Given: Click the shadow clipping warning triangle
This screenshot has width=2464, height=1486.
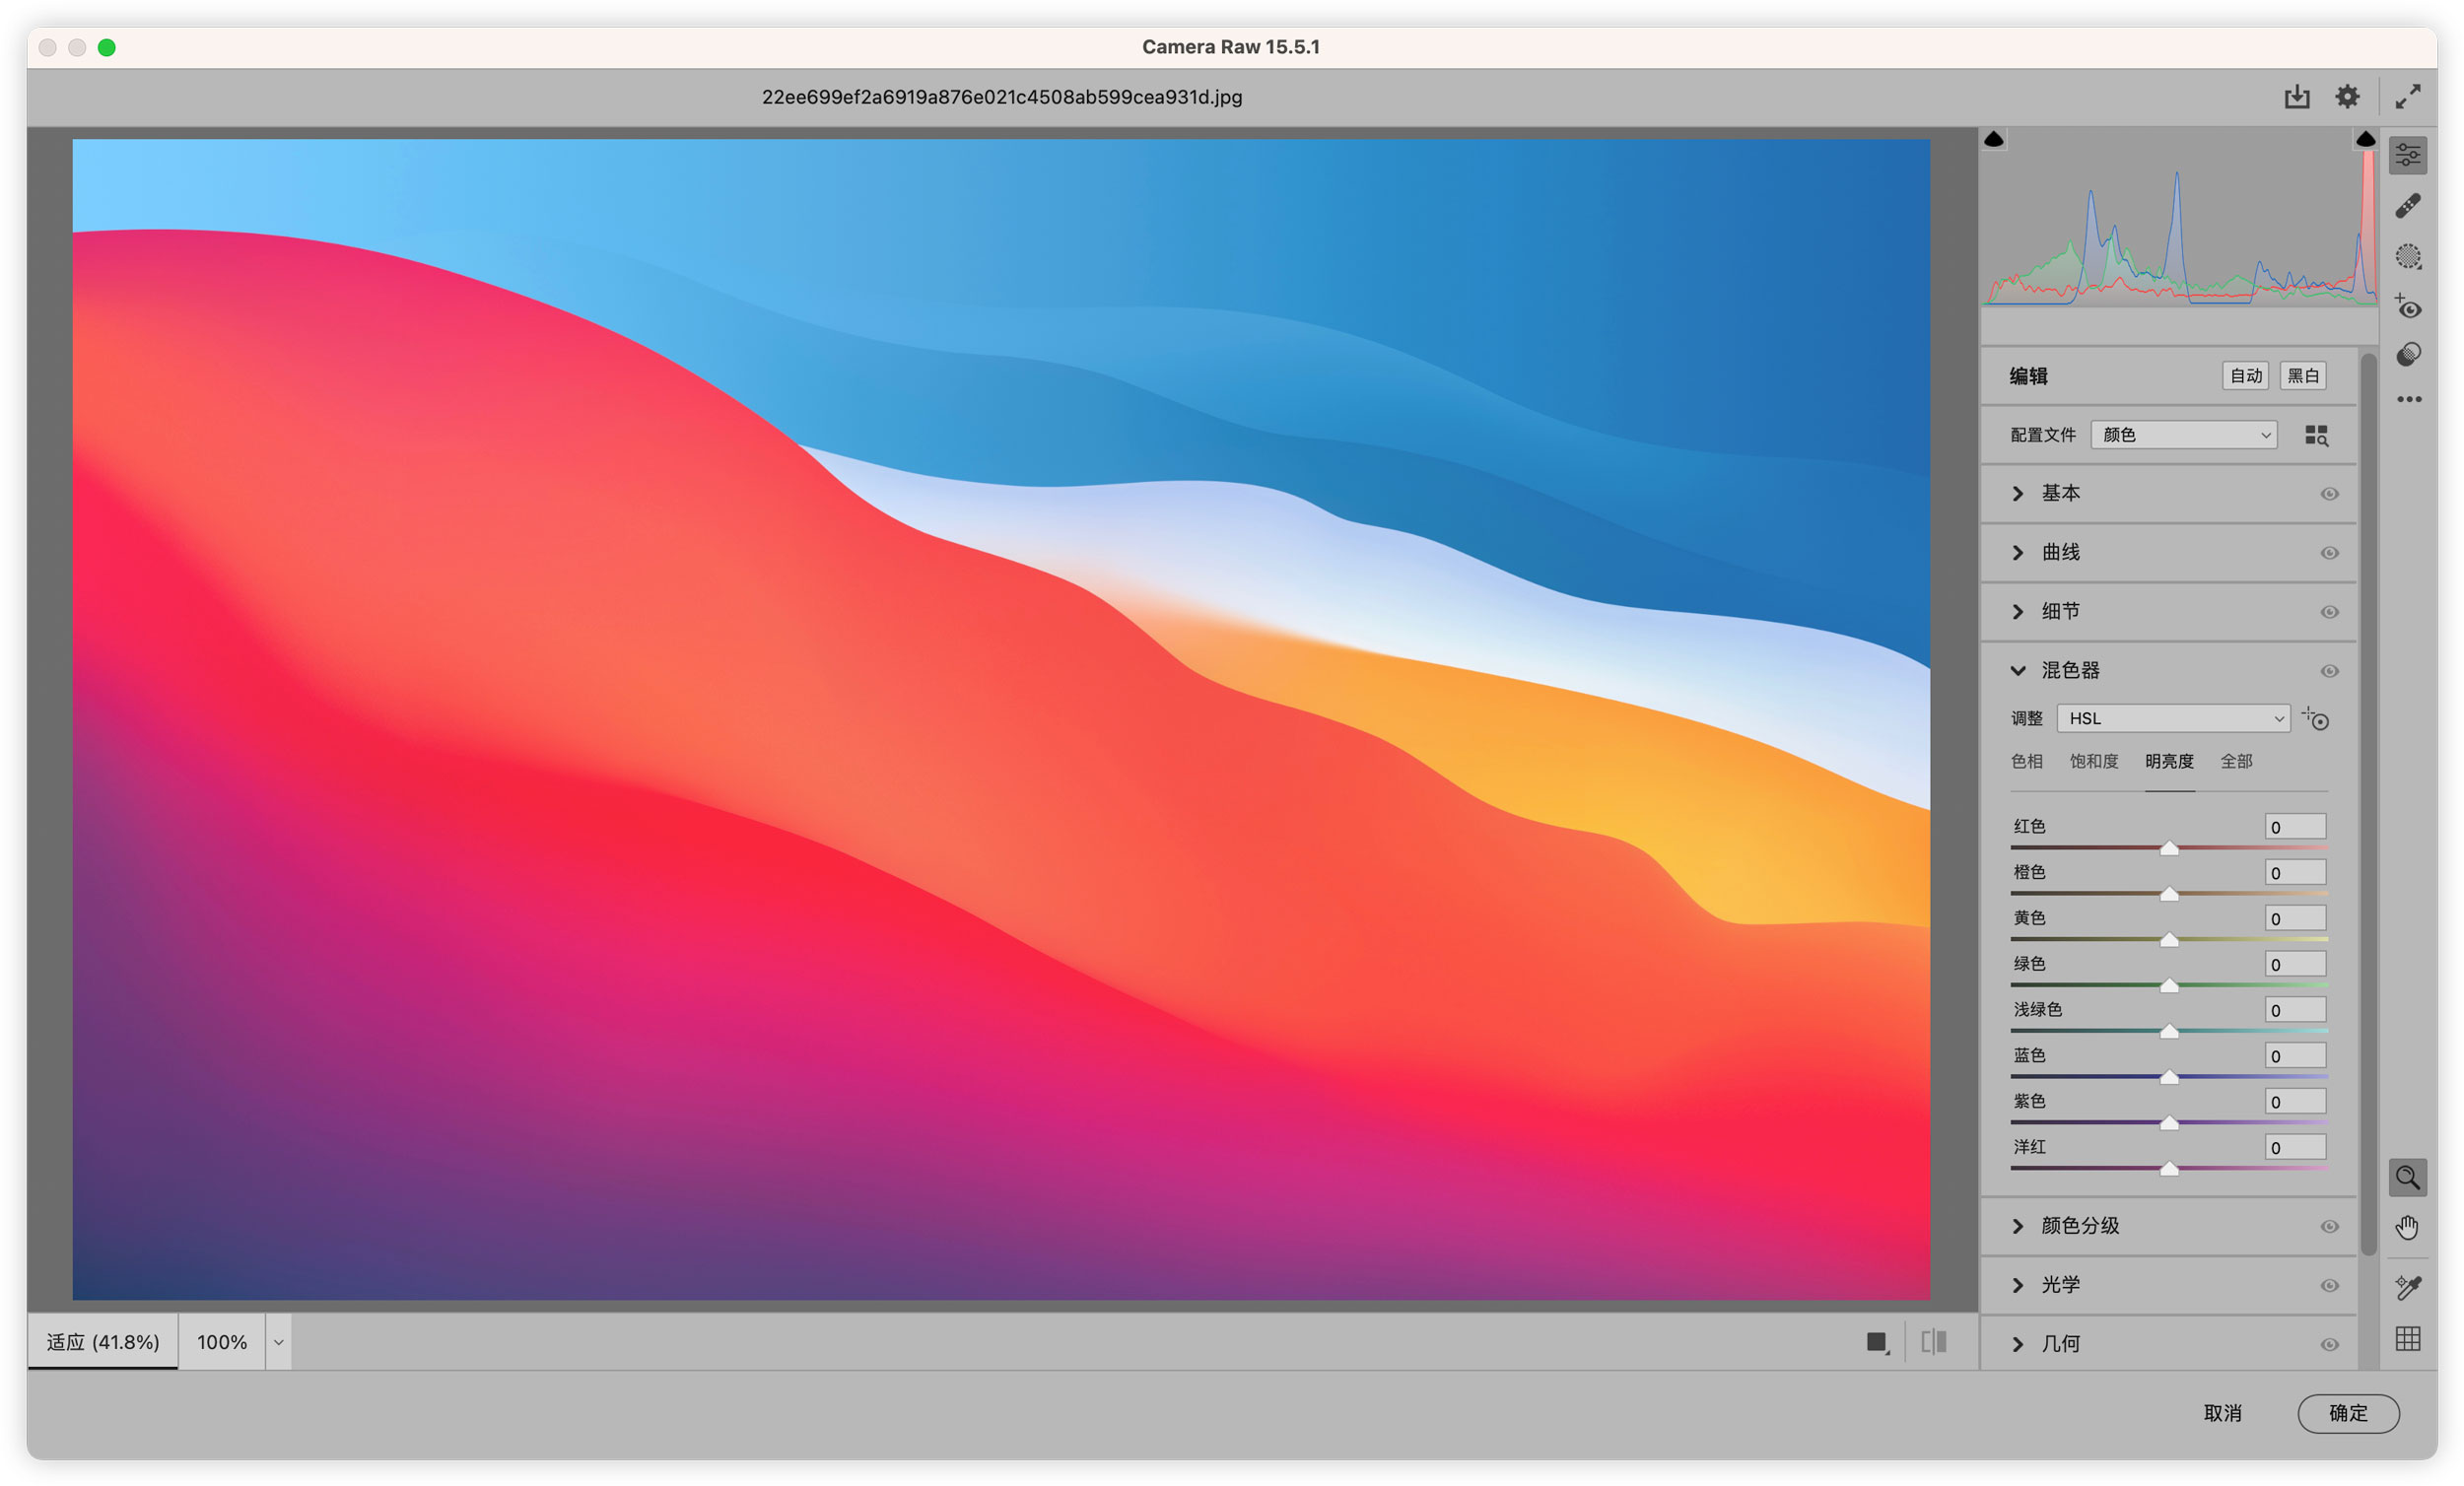Looking at the screenshot, I should (1993, 139).
